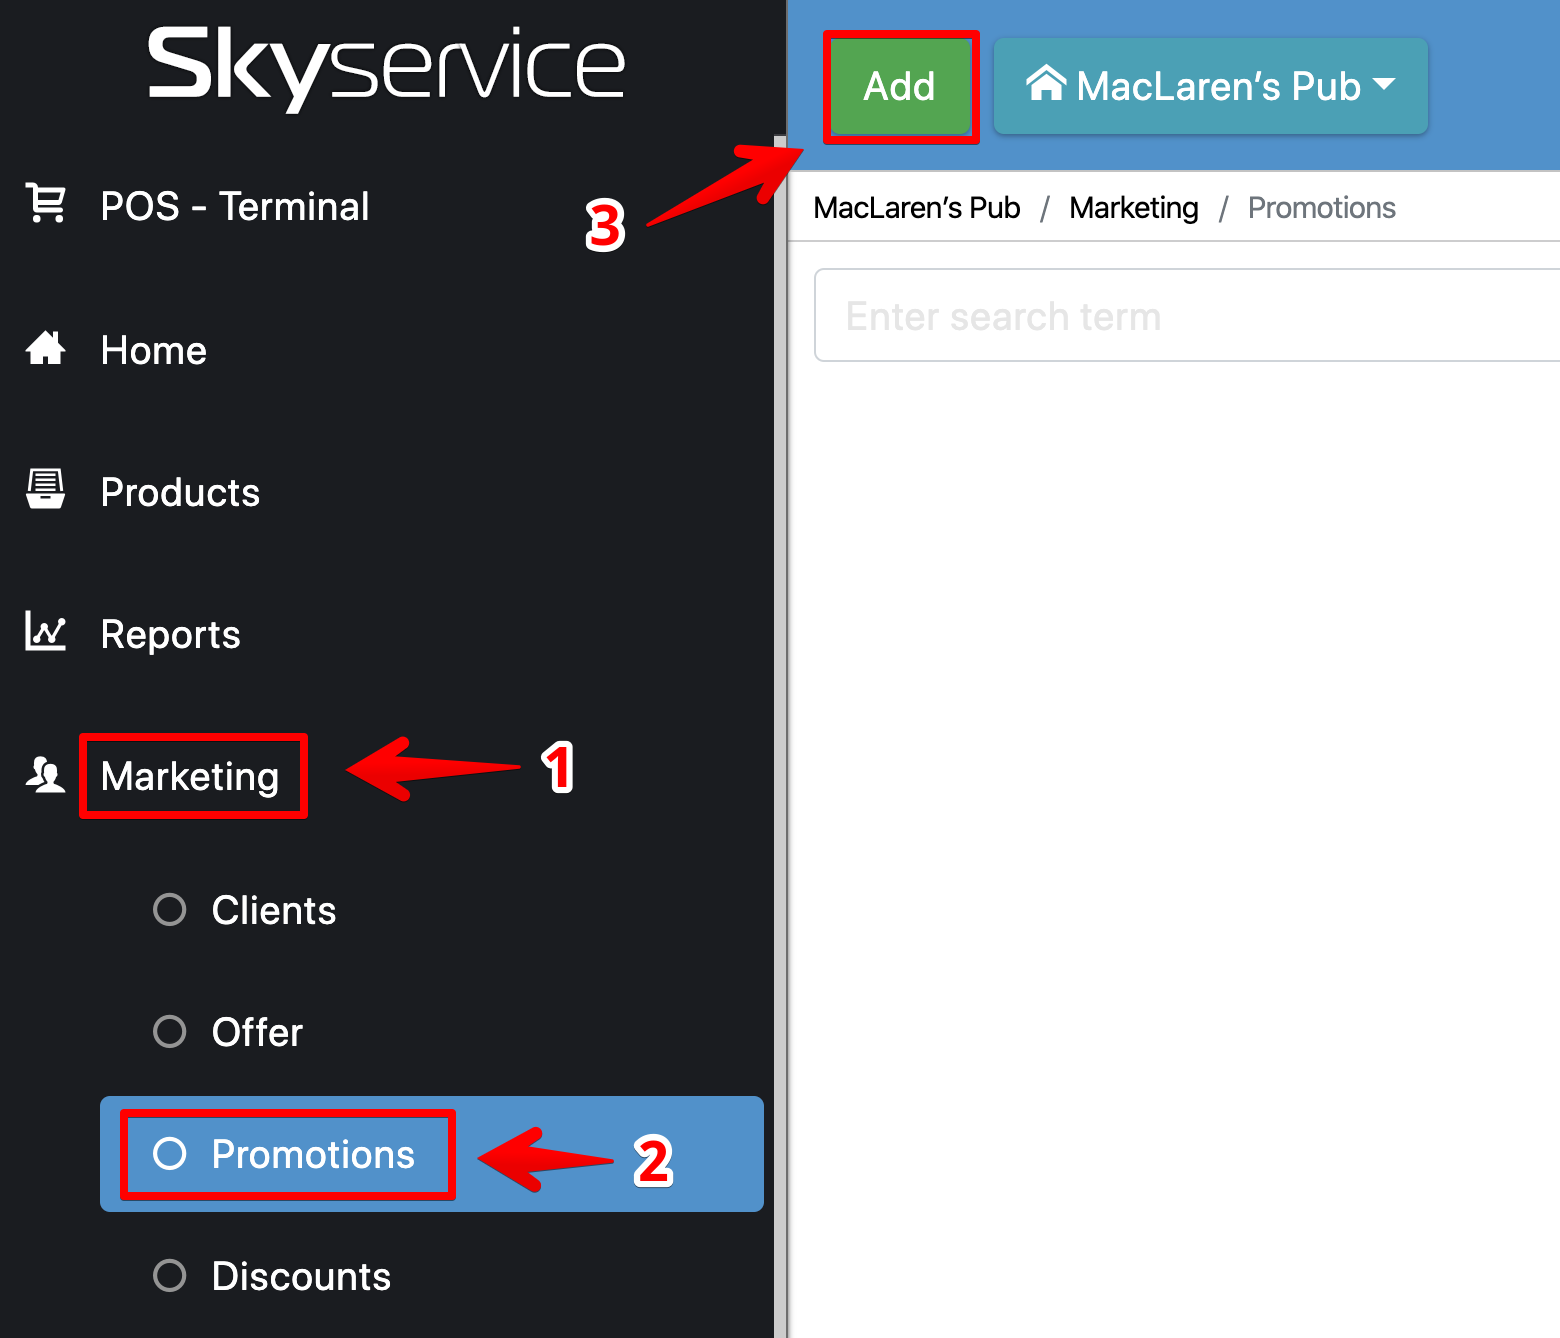Follow the MacLaren's Pub breadcrumb link
The width and height of the screenshot is (1560, 1338).
[916, 208]
